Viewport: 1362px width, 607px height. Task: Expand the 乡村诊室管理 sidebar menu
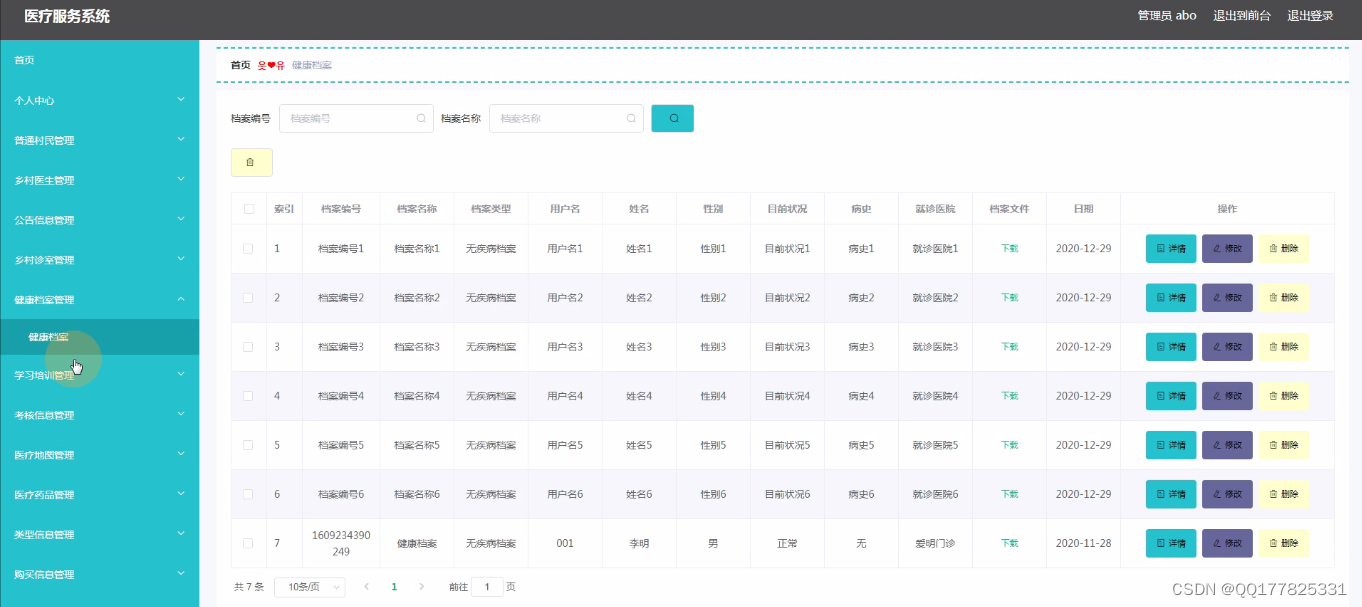(x=100, y=260)
